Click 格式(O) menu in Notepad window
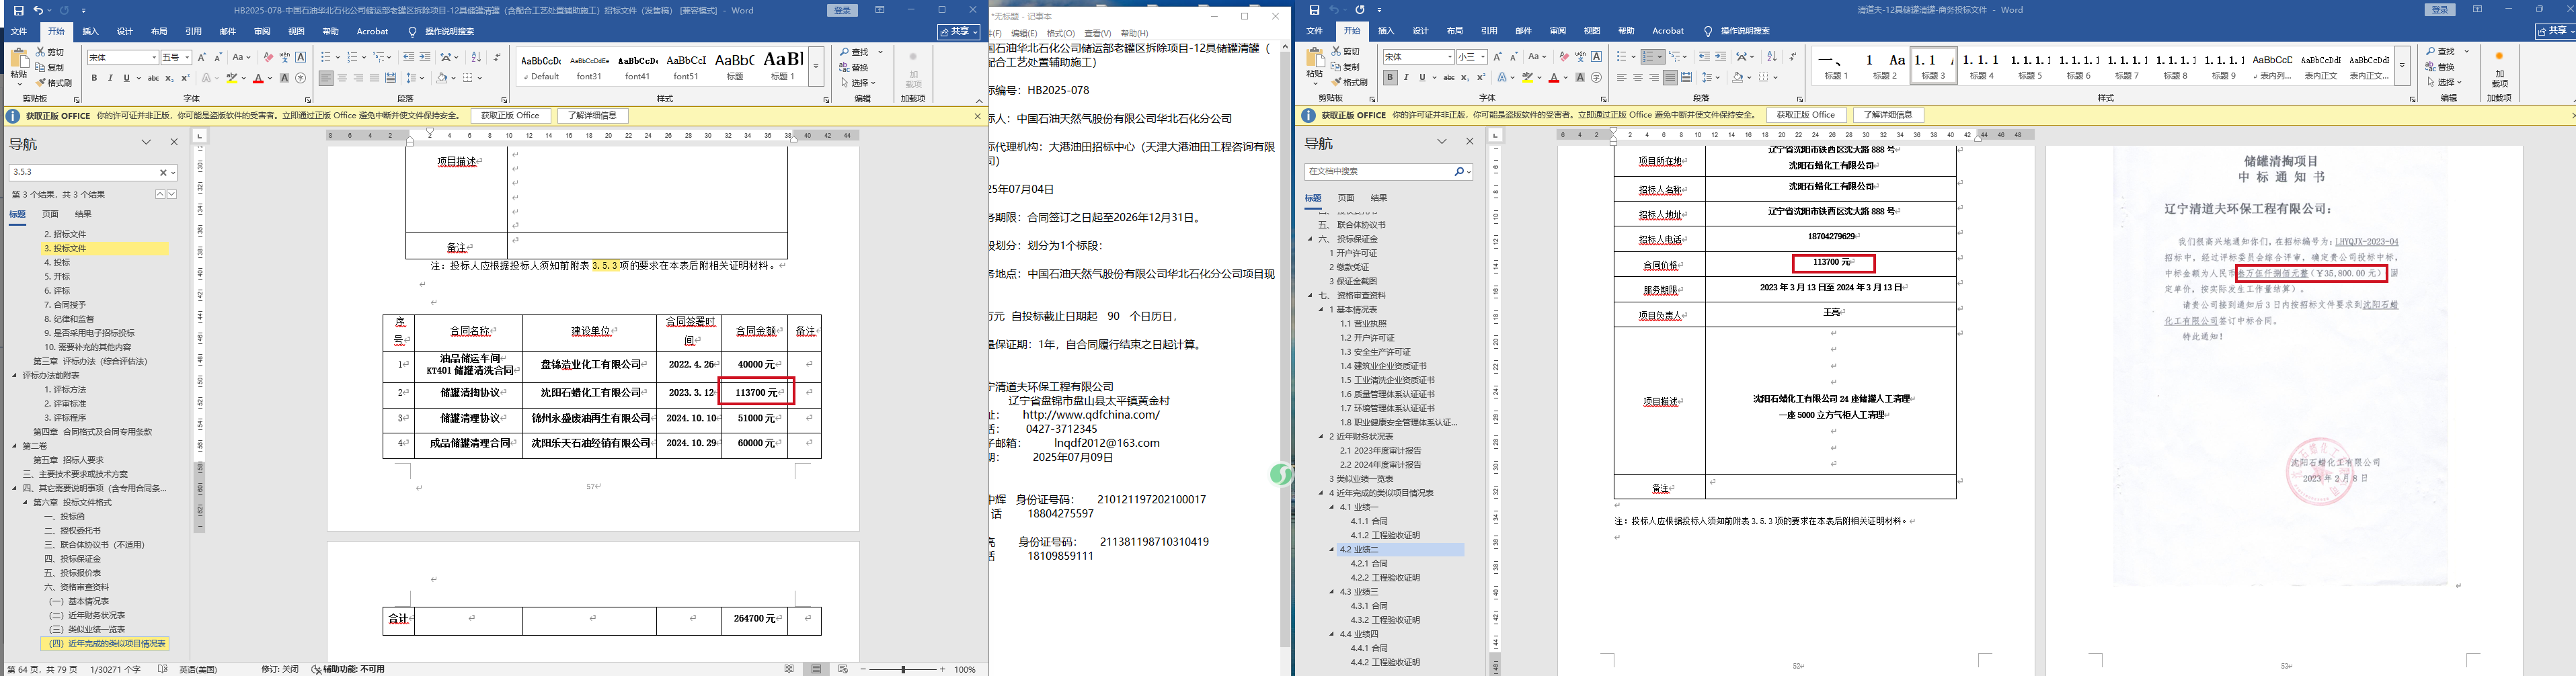 1061,33
